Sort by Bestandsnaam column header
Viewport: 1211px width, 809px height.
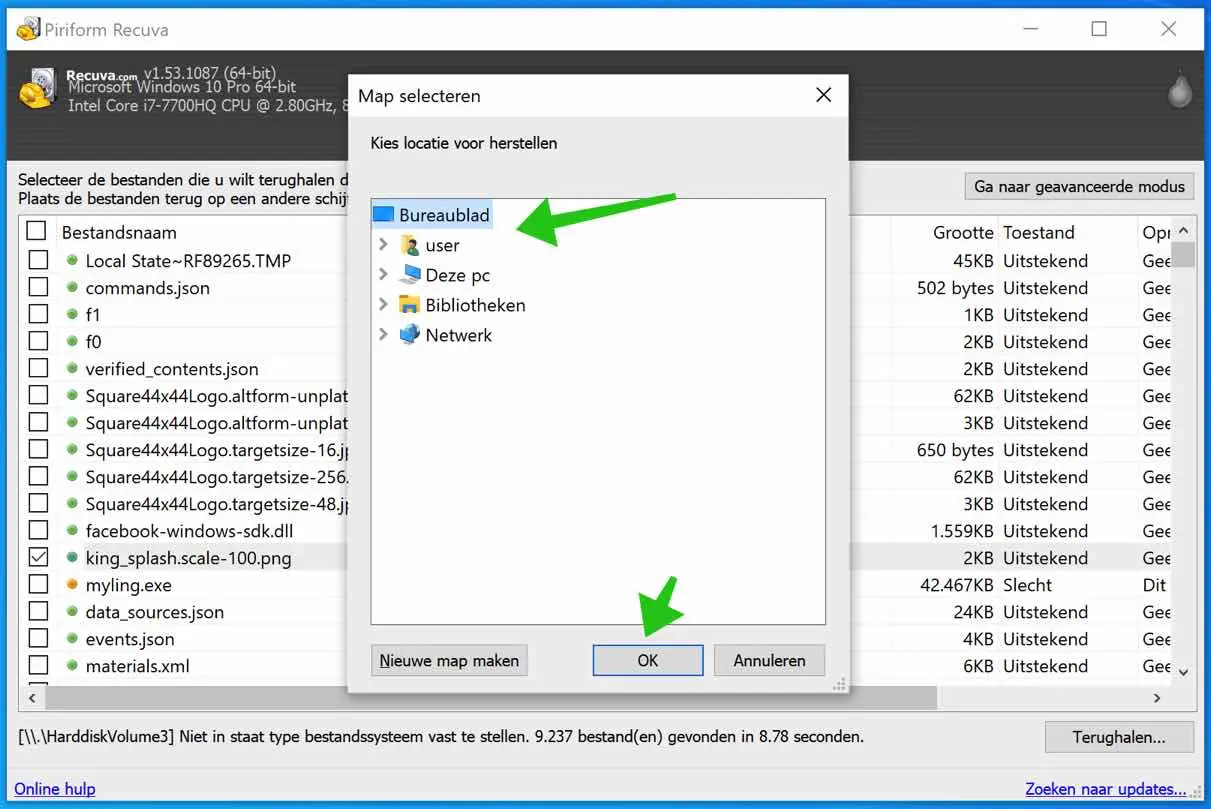(x=119, y=232)
